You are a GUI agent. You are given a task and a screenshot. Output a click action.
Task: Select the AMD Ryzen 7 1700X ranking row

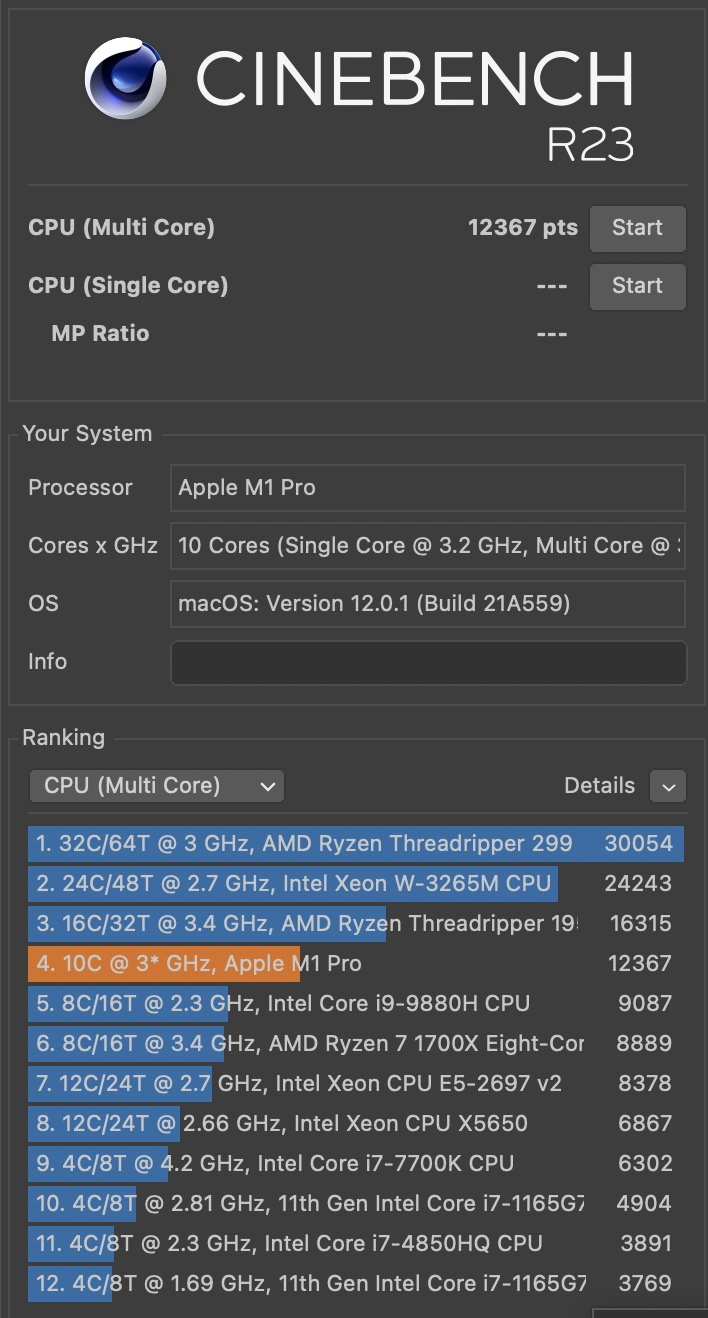click(356, 1043)
